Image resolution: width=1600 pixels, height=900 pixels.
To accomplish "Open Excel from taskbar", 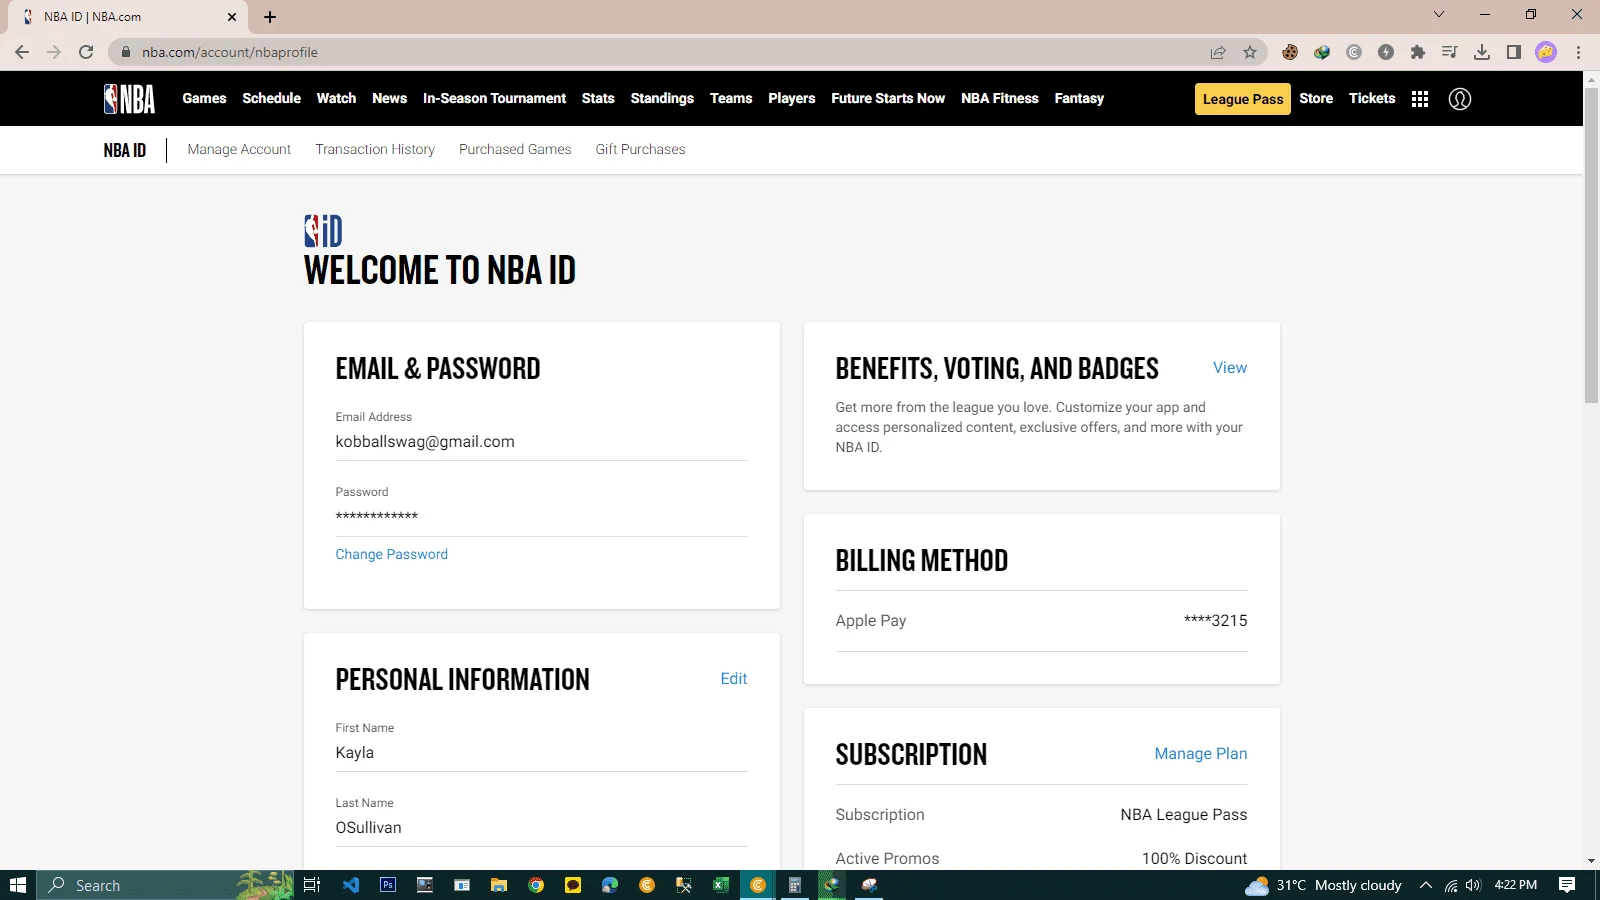I will coord(721,885).
